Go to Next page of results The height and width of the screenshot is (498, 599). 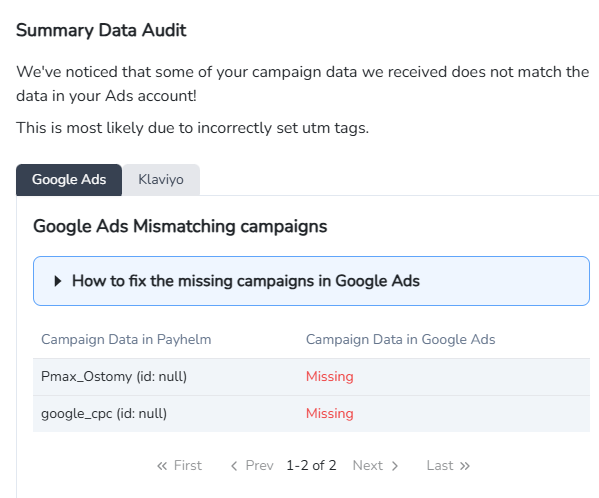click(x=376, y=466)
